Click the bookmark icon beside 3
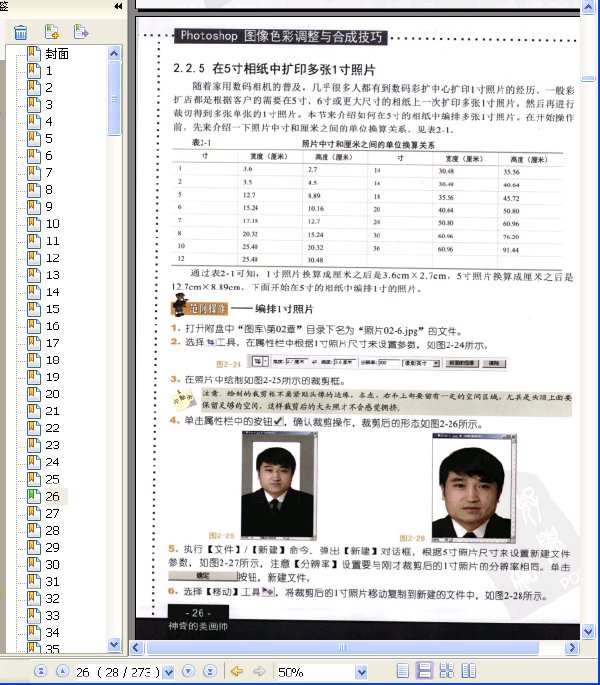Image resolution: width=600 pixels, height=685 pixels. click(34, 104)
